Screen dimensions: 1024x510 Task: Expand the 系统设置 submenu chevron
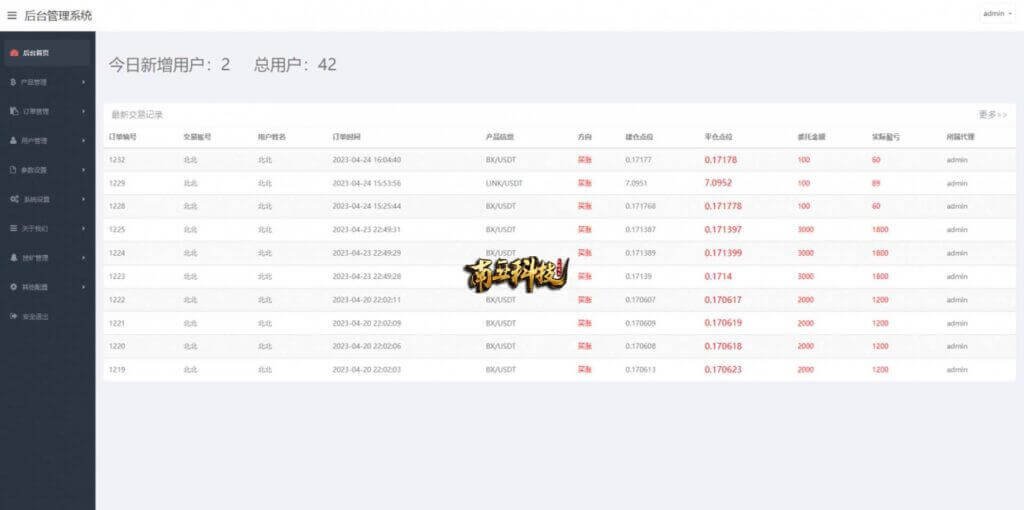pyautogui.click(x=83, y=199)
